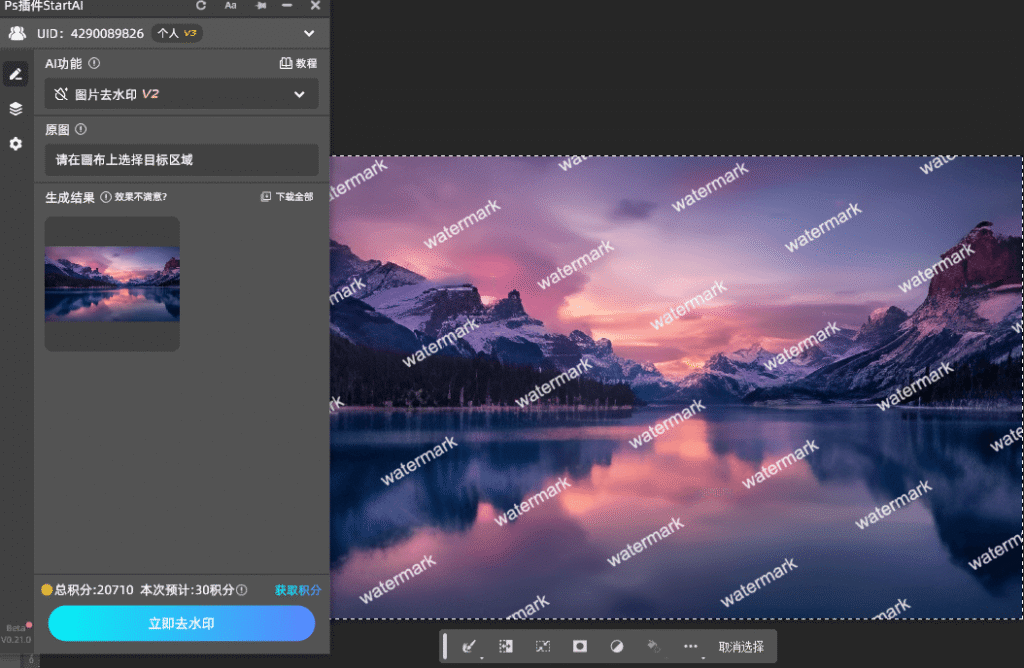Click the selection brush icon in bottom toolbar

coord(468,647)
